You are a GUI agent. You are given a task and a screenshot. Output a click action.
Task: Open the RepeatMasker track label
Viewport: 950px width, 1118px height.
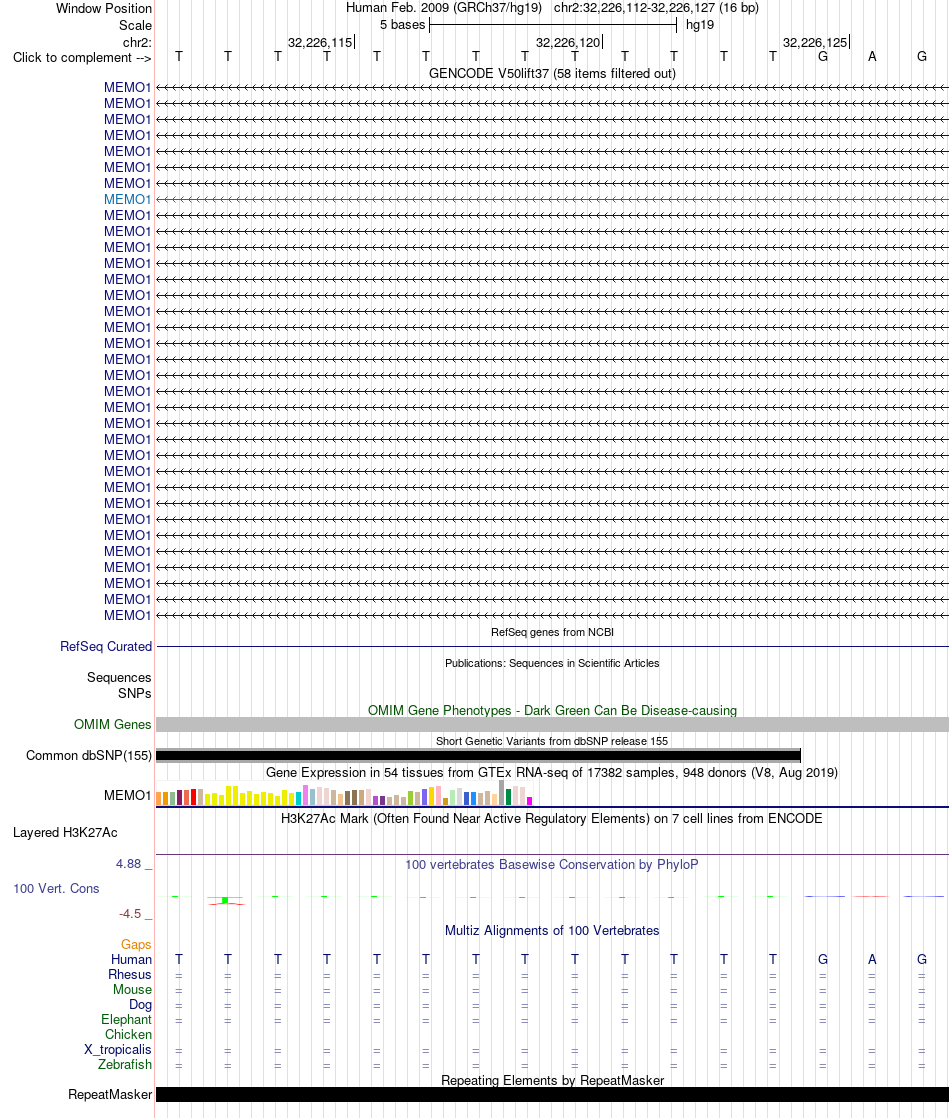(x=110, y=1094)
